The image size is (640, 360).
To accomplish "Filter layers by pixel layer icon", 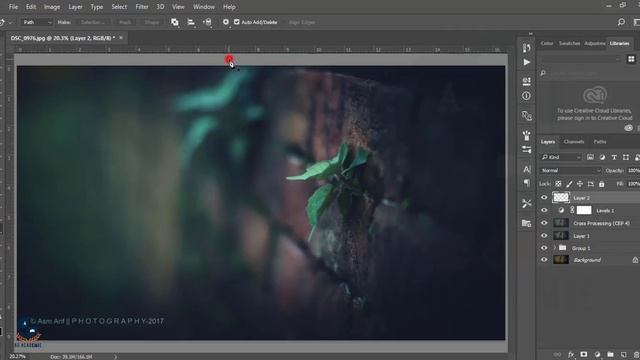I will click(590, 157).
